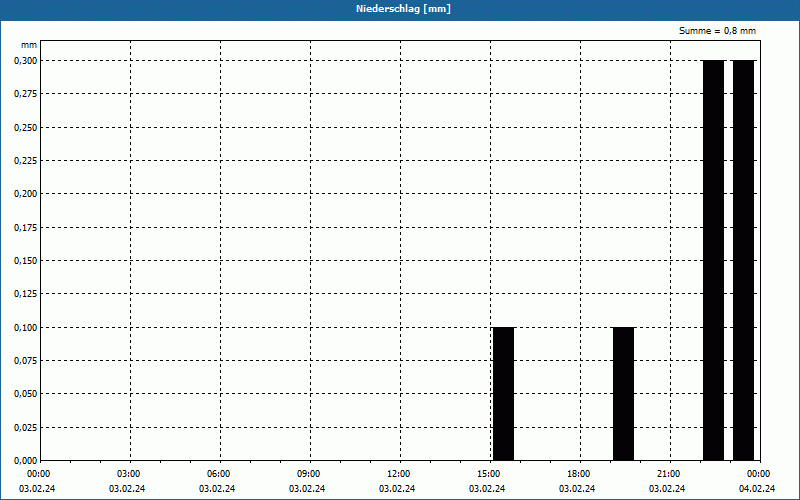Viewport: 800px width, 500px height.
Task: Click the 0,025 y-axis value
Action: tap(26, 428)
